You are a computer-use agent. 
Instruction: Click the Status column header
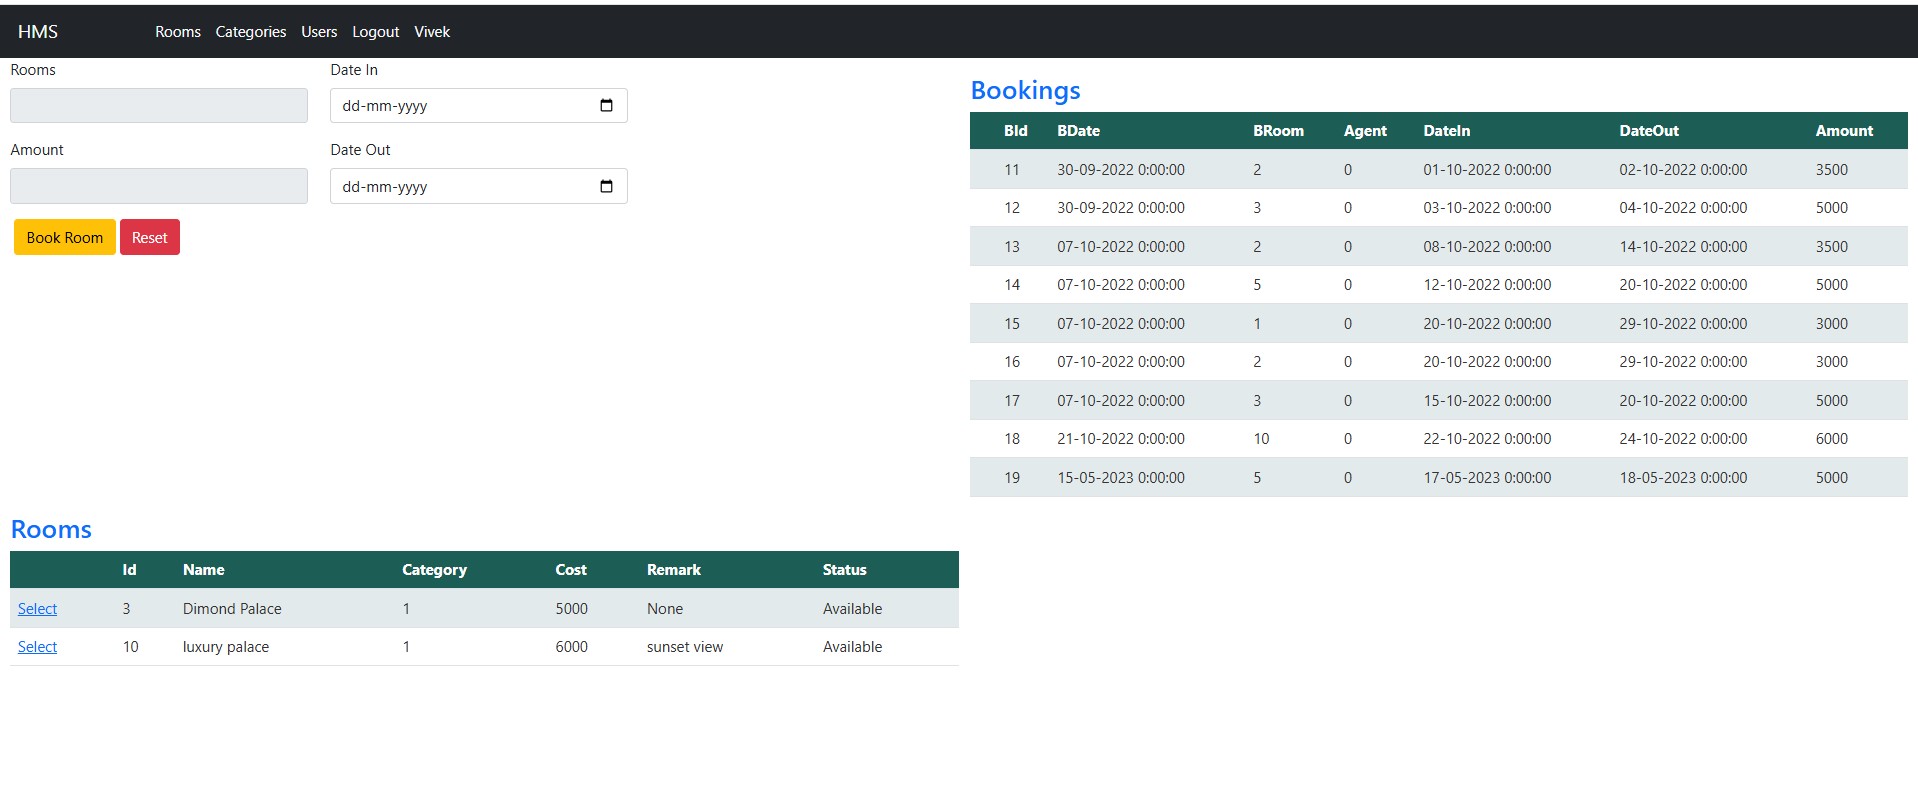(x=844, y=570)
